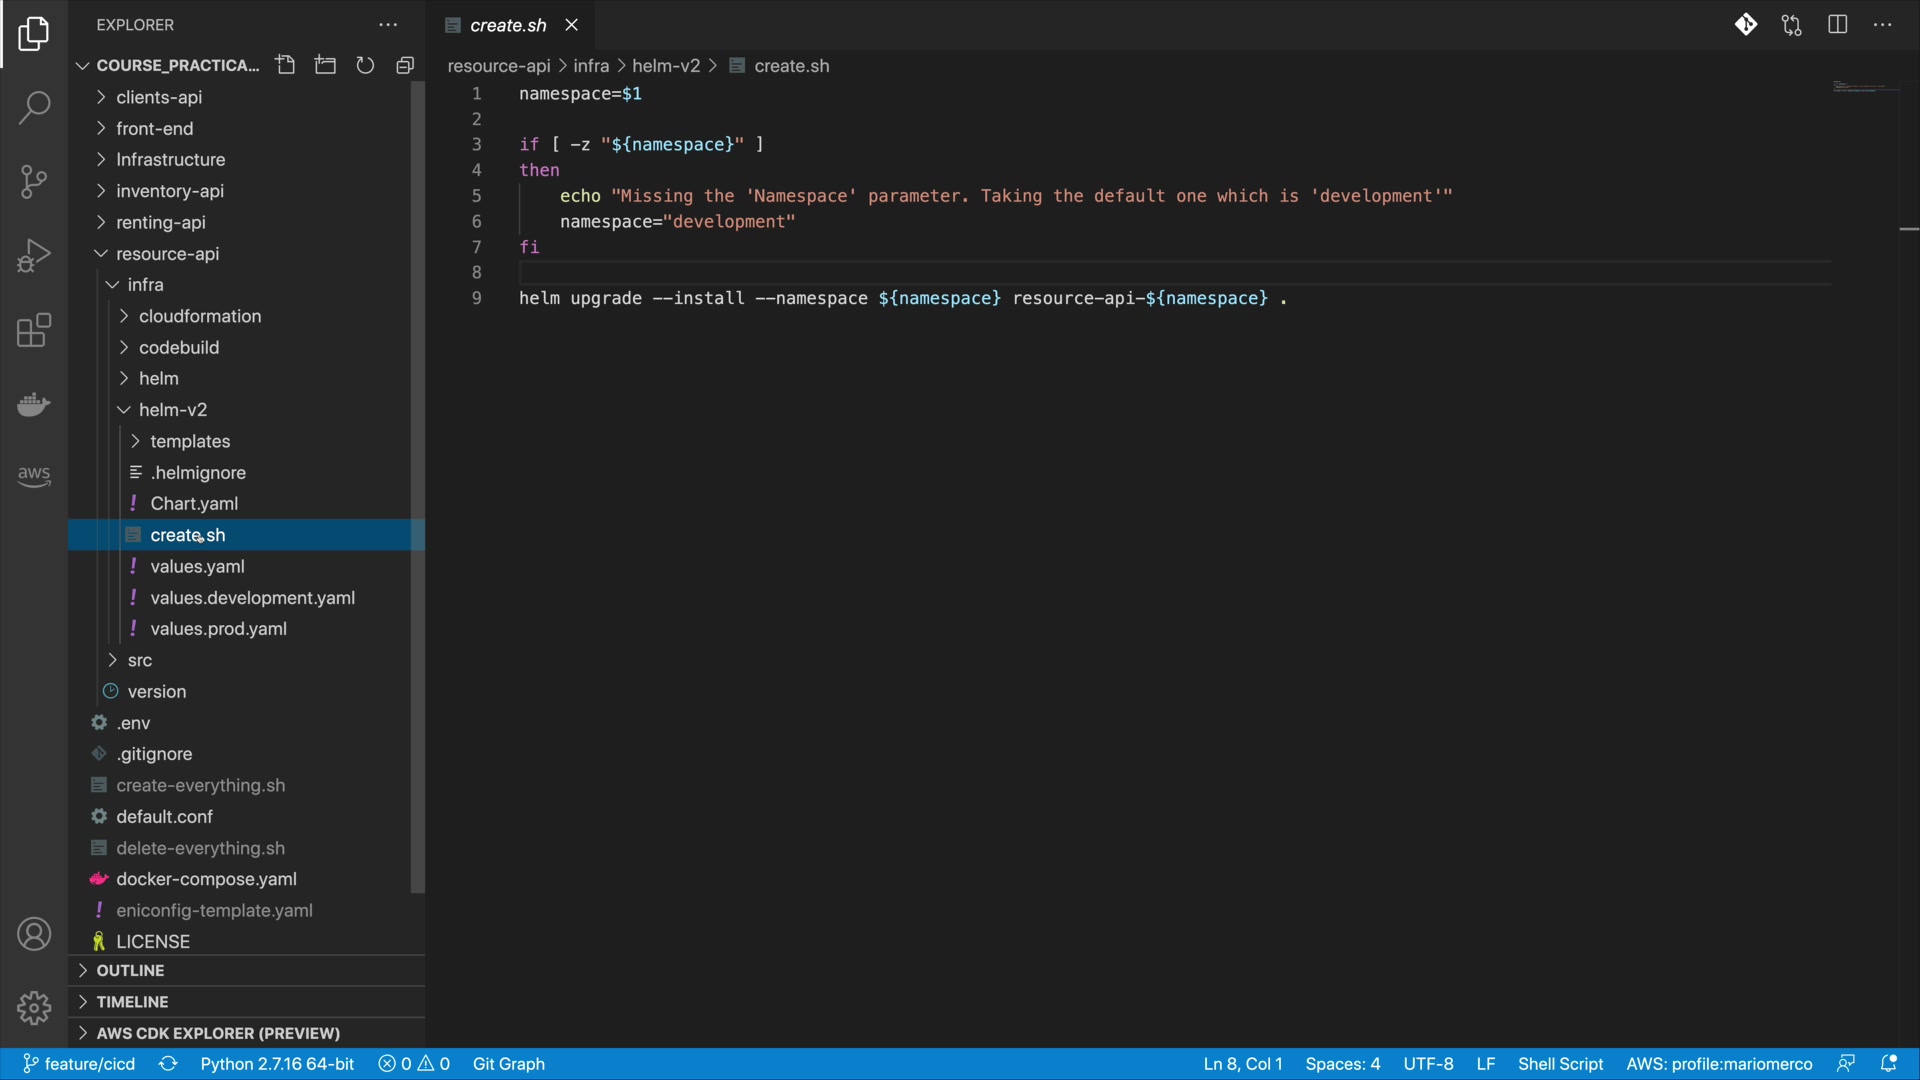Open the Extensions view
The image size is (1920, 1080).
point(34,330)
